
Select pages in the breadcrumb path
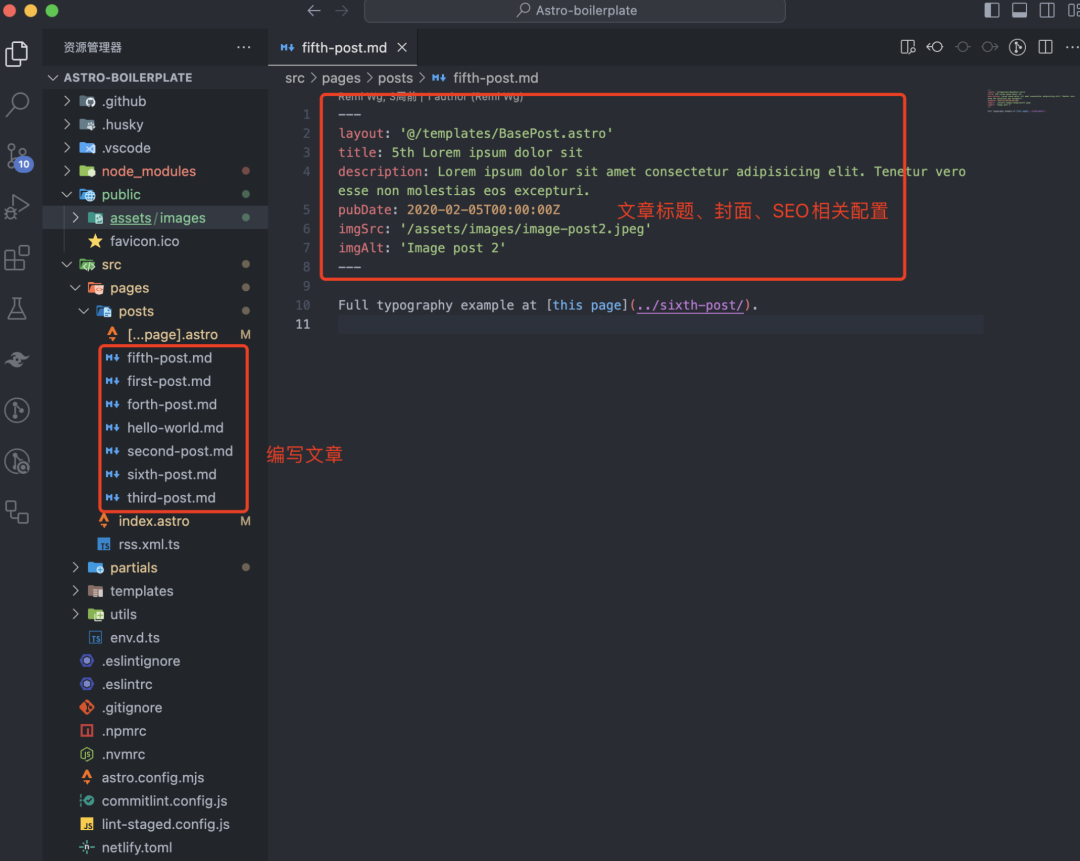coord(340,78)
